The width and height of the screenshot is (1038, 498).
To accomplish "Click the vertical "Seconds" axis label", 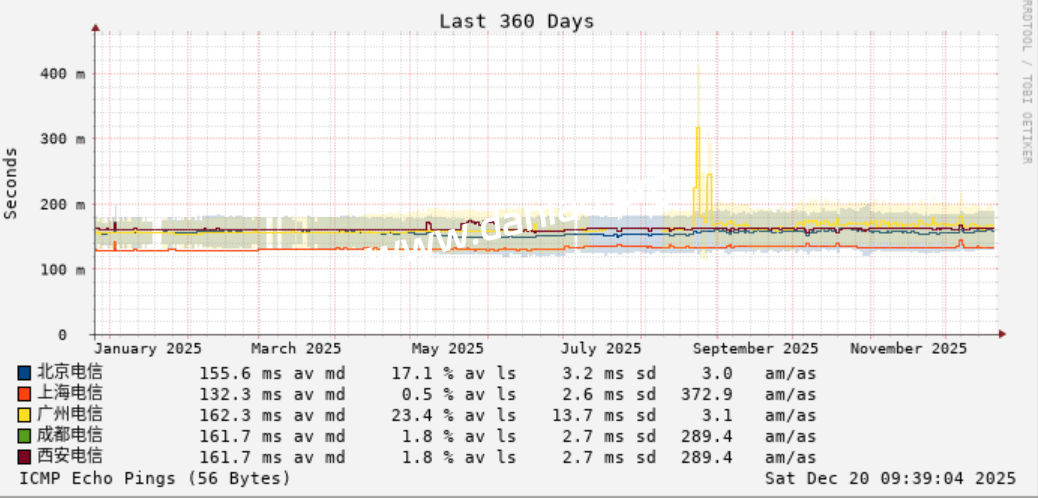I will pyautogui.click(x=11, y=182).
